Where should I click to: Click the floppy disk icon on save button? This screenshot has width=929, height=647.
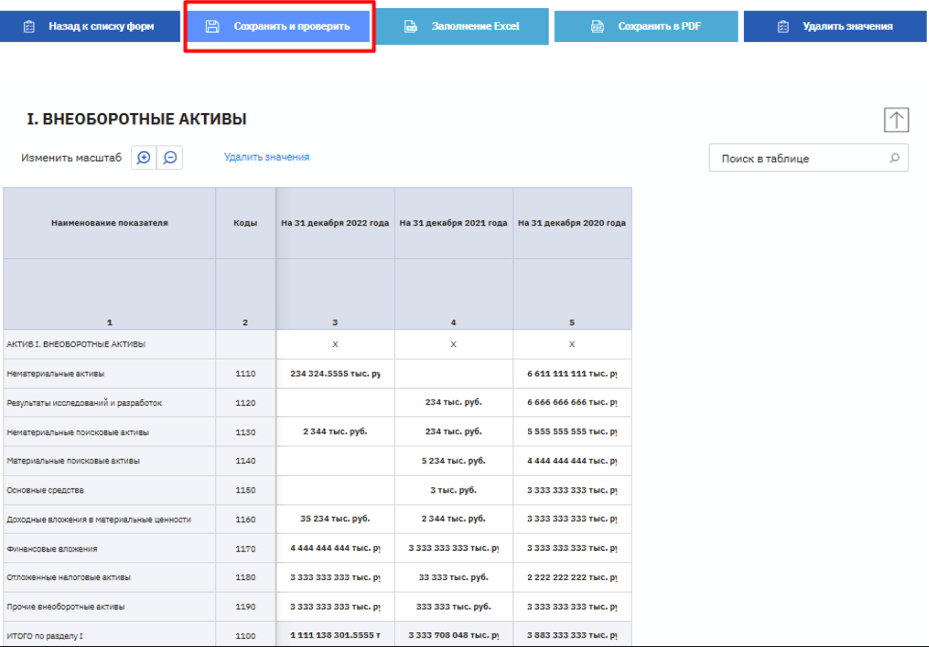(212, 26)
